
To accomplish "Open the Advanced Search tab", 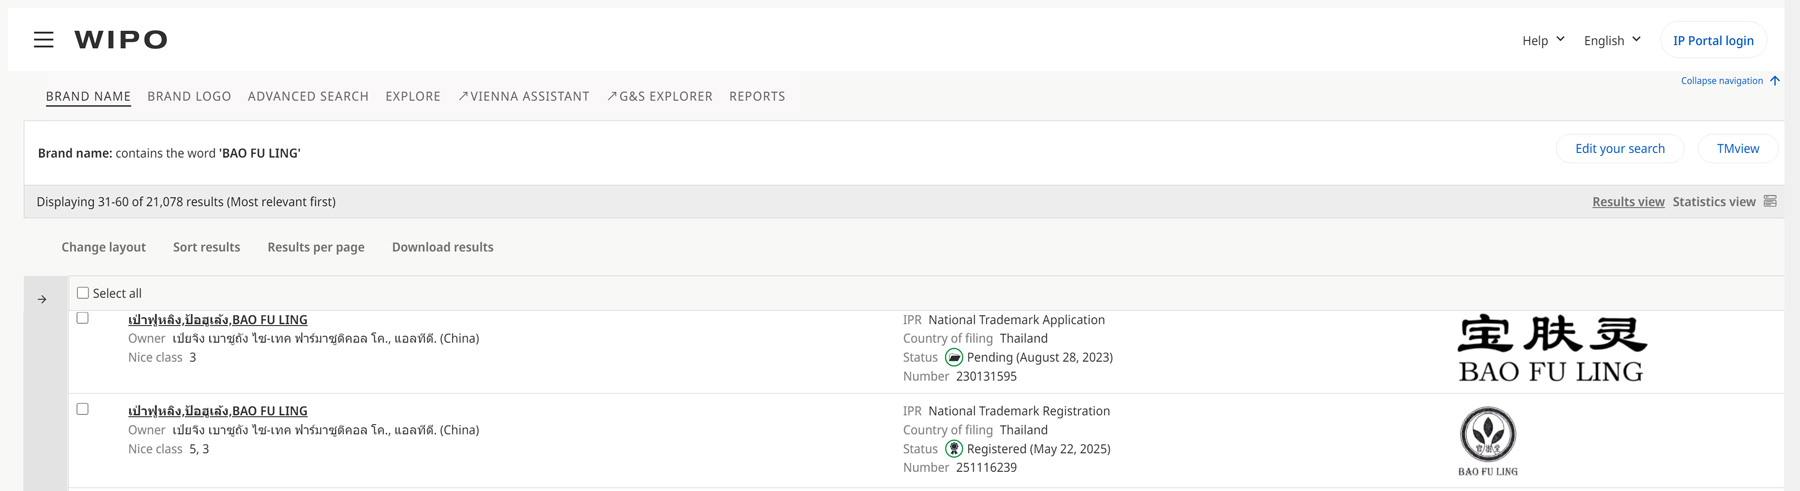I will [308, 96].
